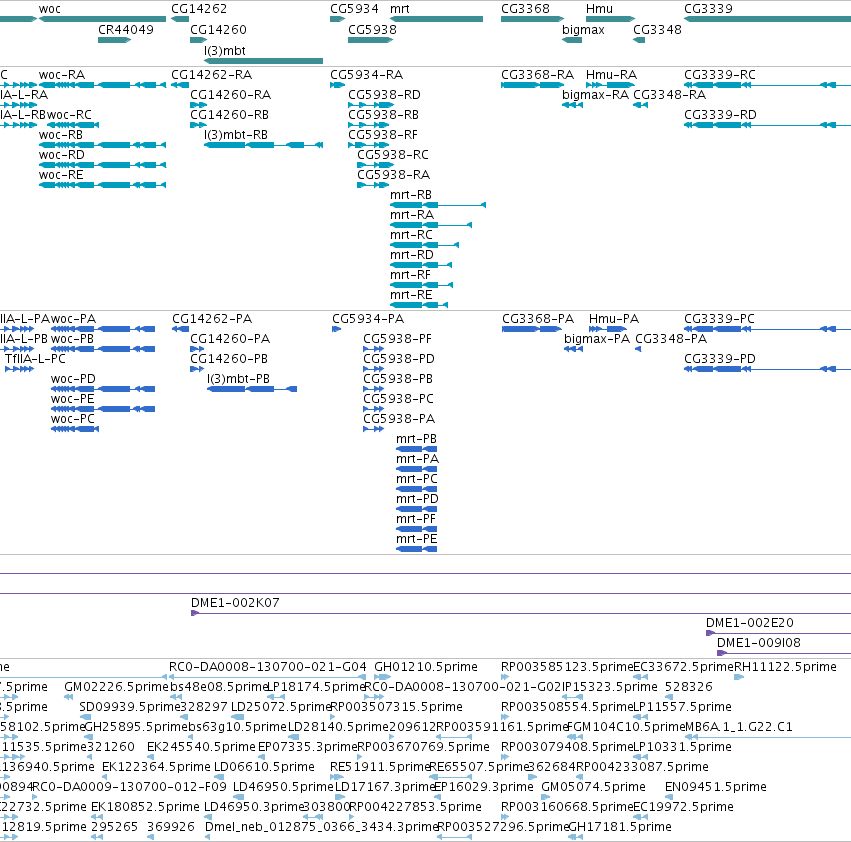Click EST Dmel_neb_012875_0366_3434.3prime

pos(321,827)
